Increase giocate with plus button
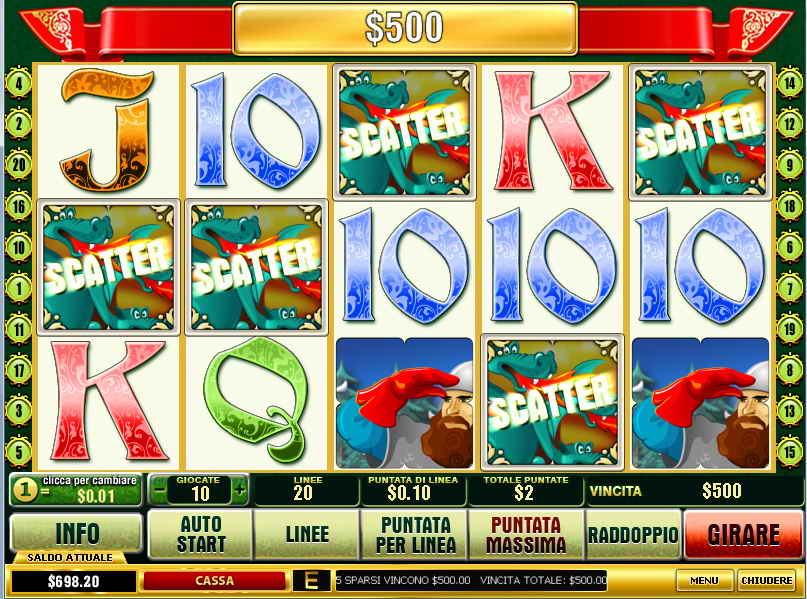Screen dimensions: 807x599 tap(240, 489)
